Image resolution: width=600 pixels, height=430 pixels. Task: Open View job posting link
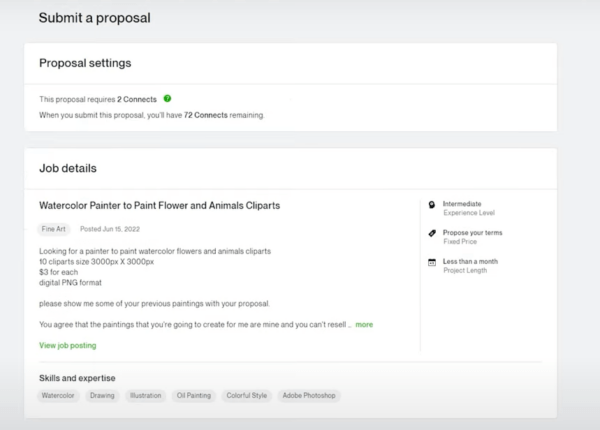tap(68, 345)
